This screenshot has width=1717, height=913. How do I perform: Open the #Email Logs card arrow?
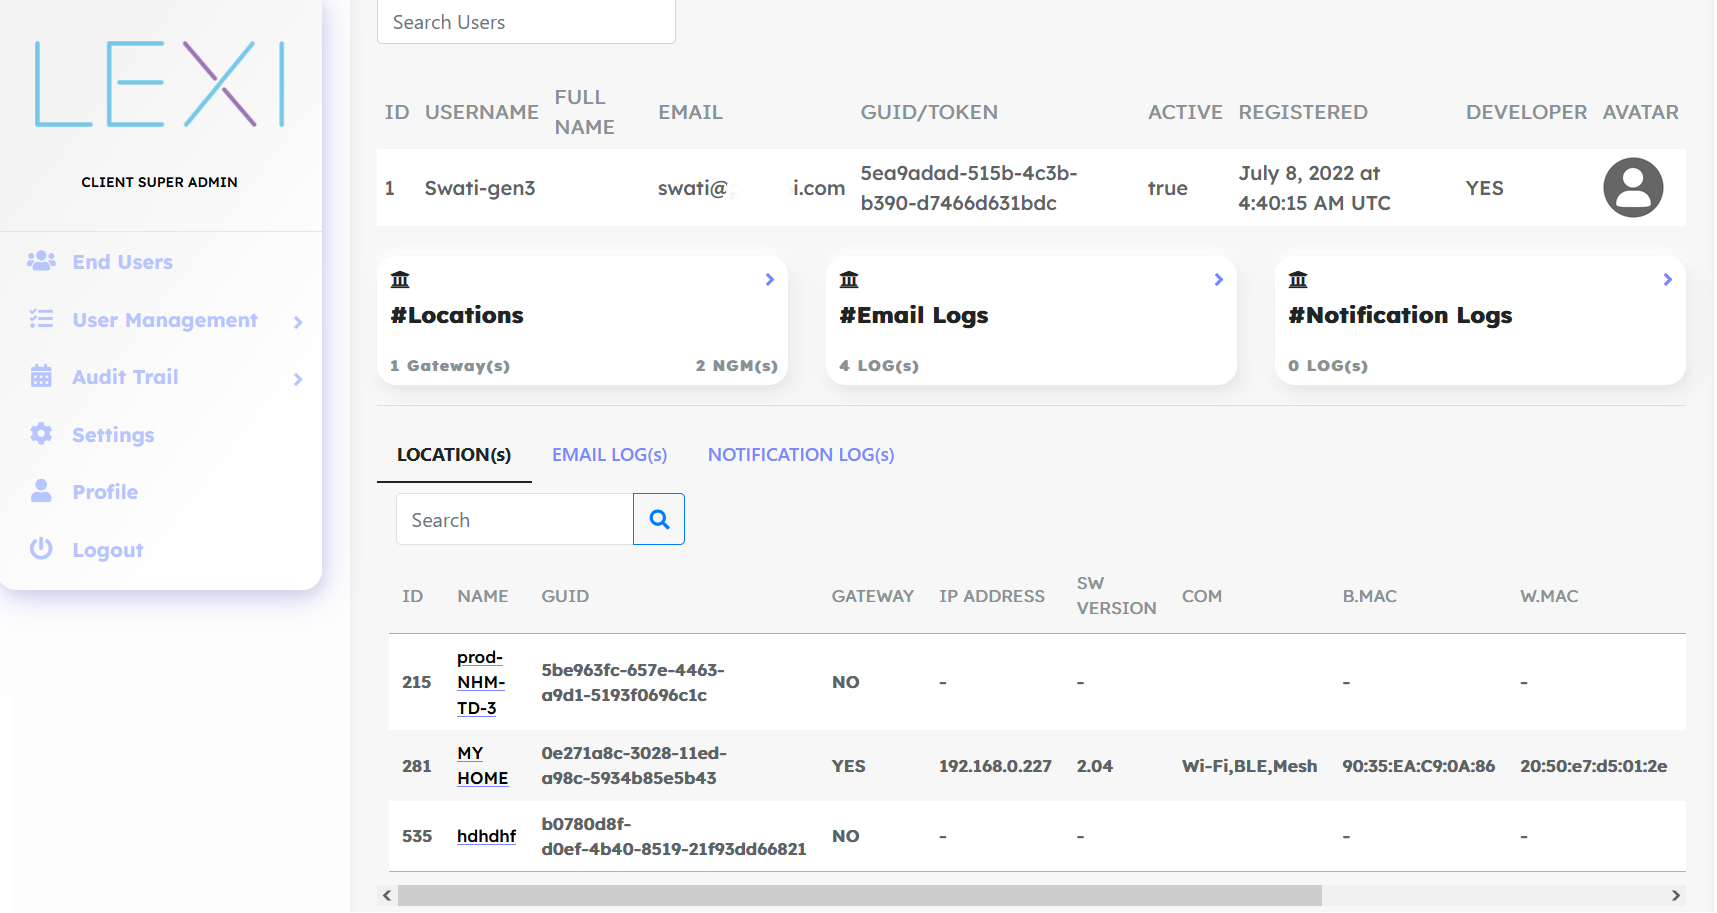click(1218, 280)
